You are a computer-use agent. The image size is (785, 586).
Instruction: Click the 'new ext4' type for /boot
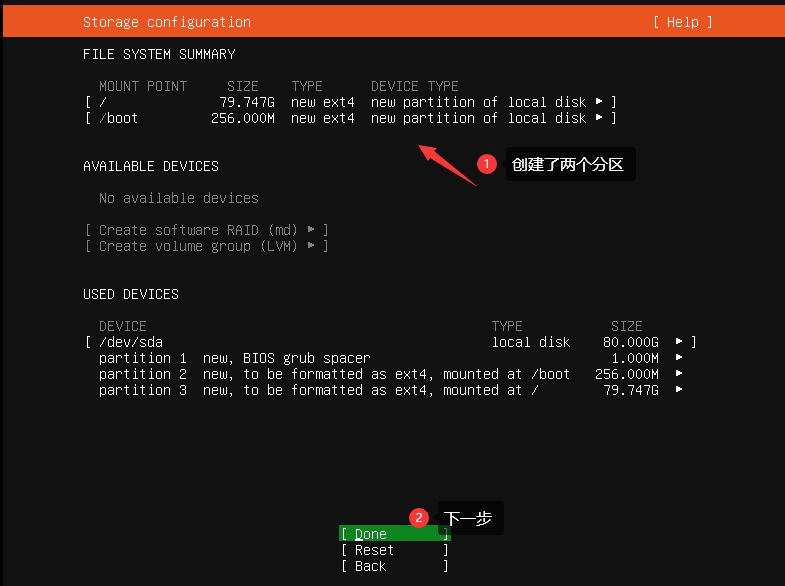point(323,118)
